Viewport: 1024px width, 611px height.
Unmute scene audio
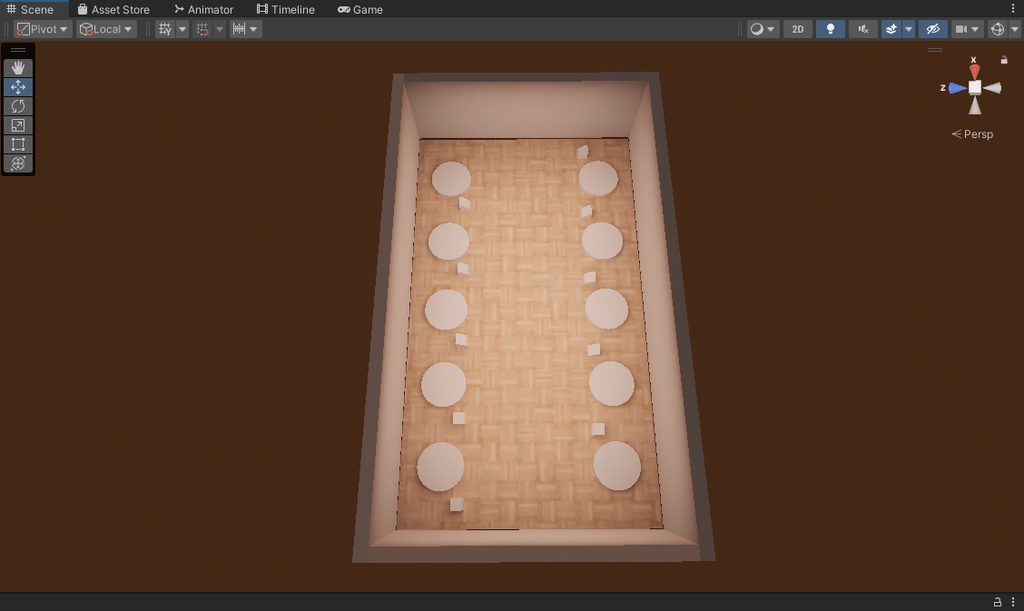[862, 29]
